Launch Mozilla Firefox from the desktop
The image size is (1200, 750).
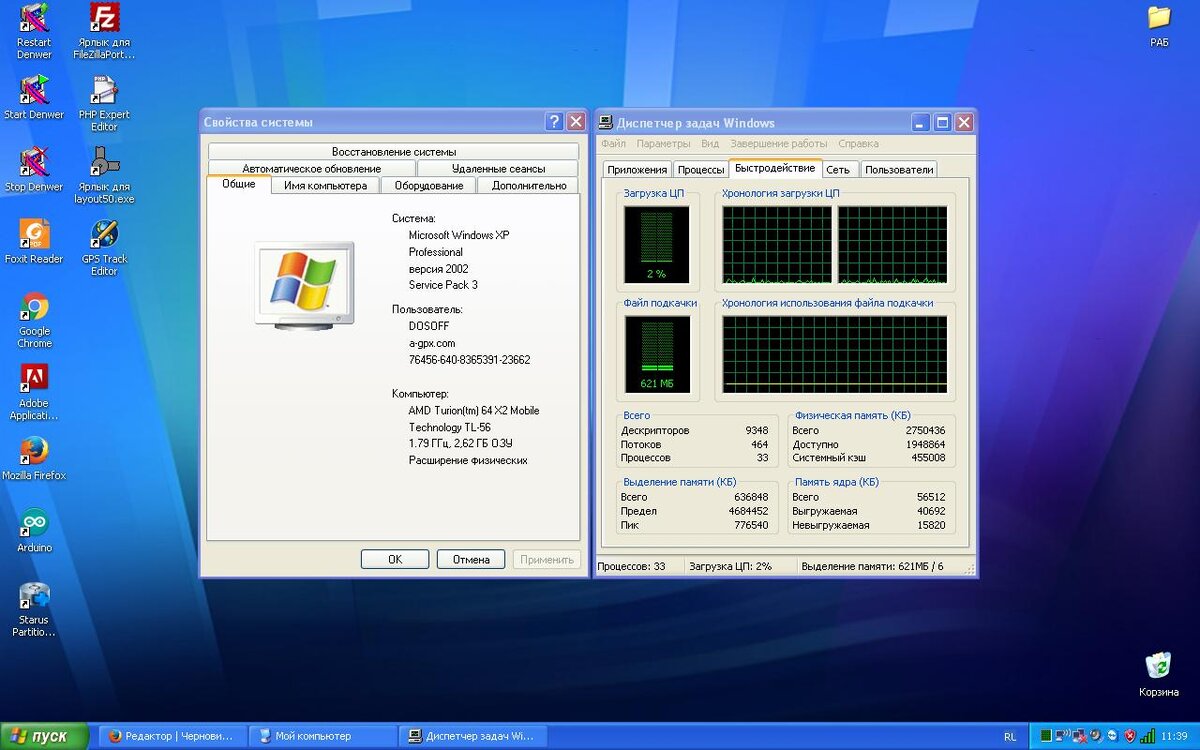[x=34, y=451]
